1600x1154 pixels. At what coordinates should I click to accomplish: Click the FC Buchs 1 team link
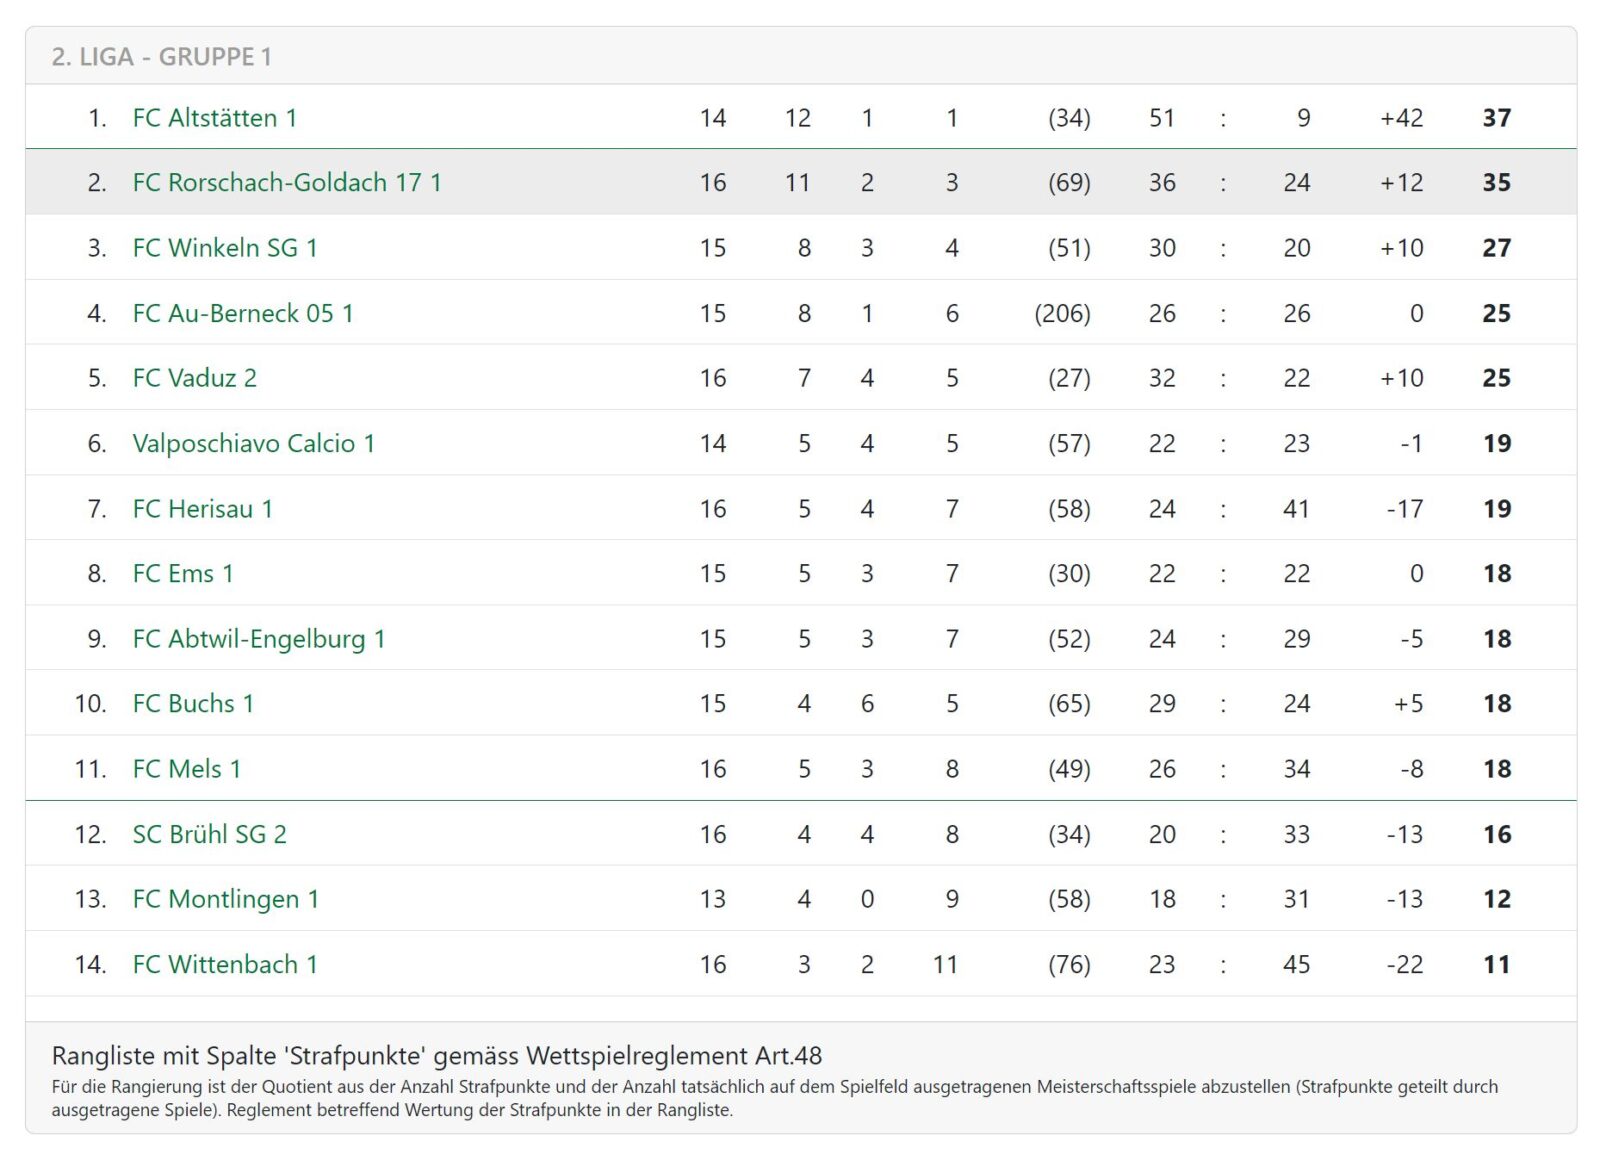[193, 704]
